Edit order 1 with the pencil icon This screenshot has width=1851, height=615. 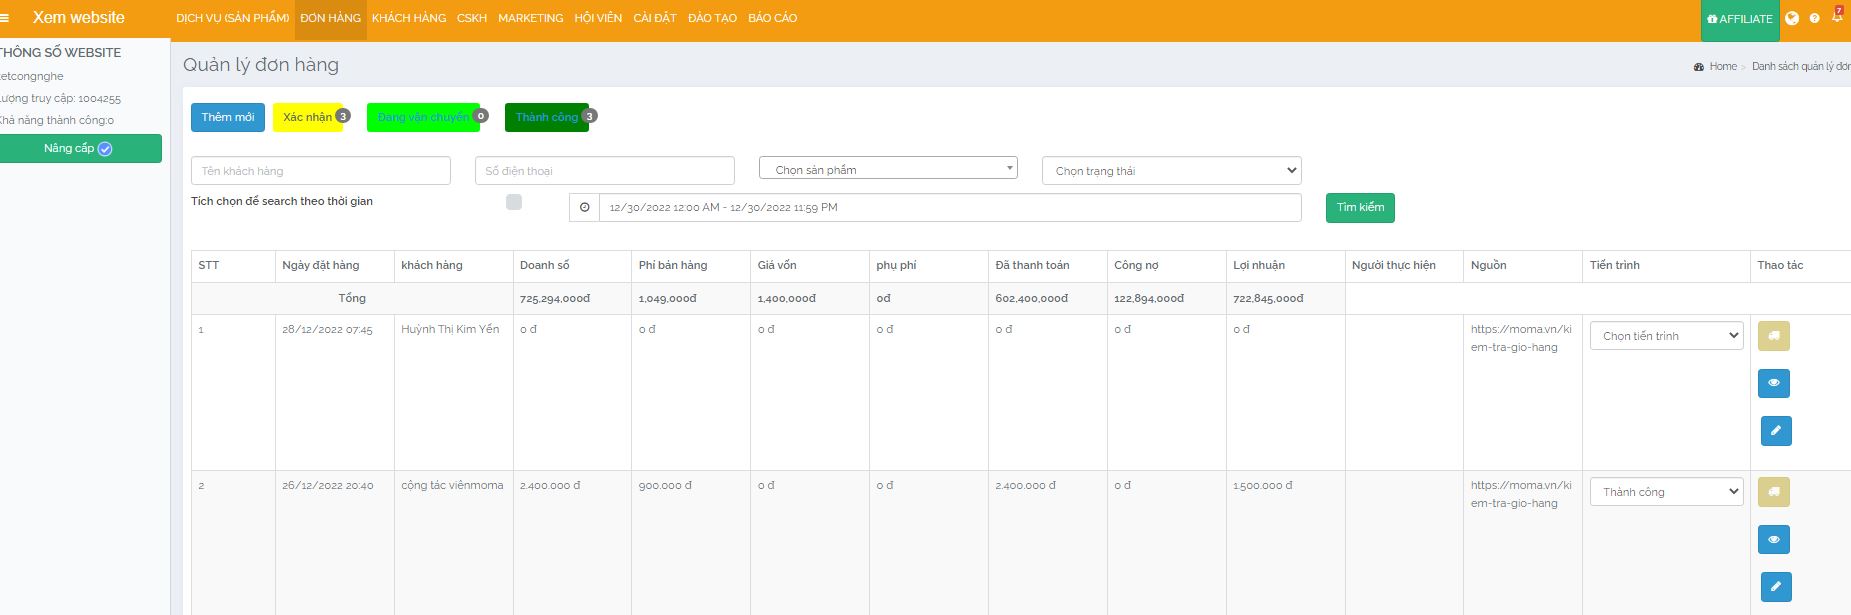(x=1775, y=431)
